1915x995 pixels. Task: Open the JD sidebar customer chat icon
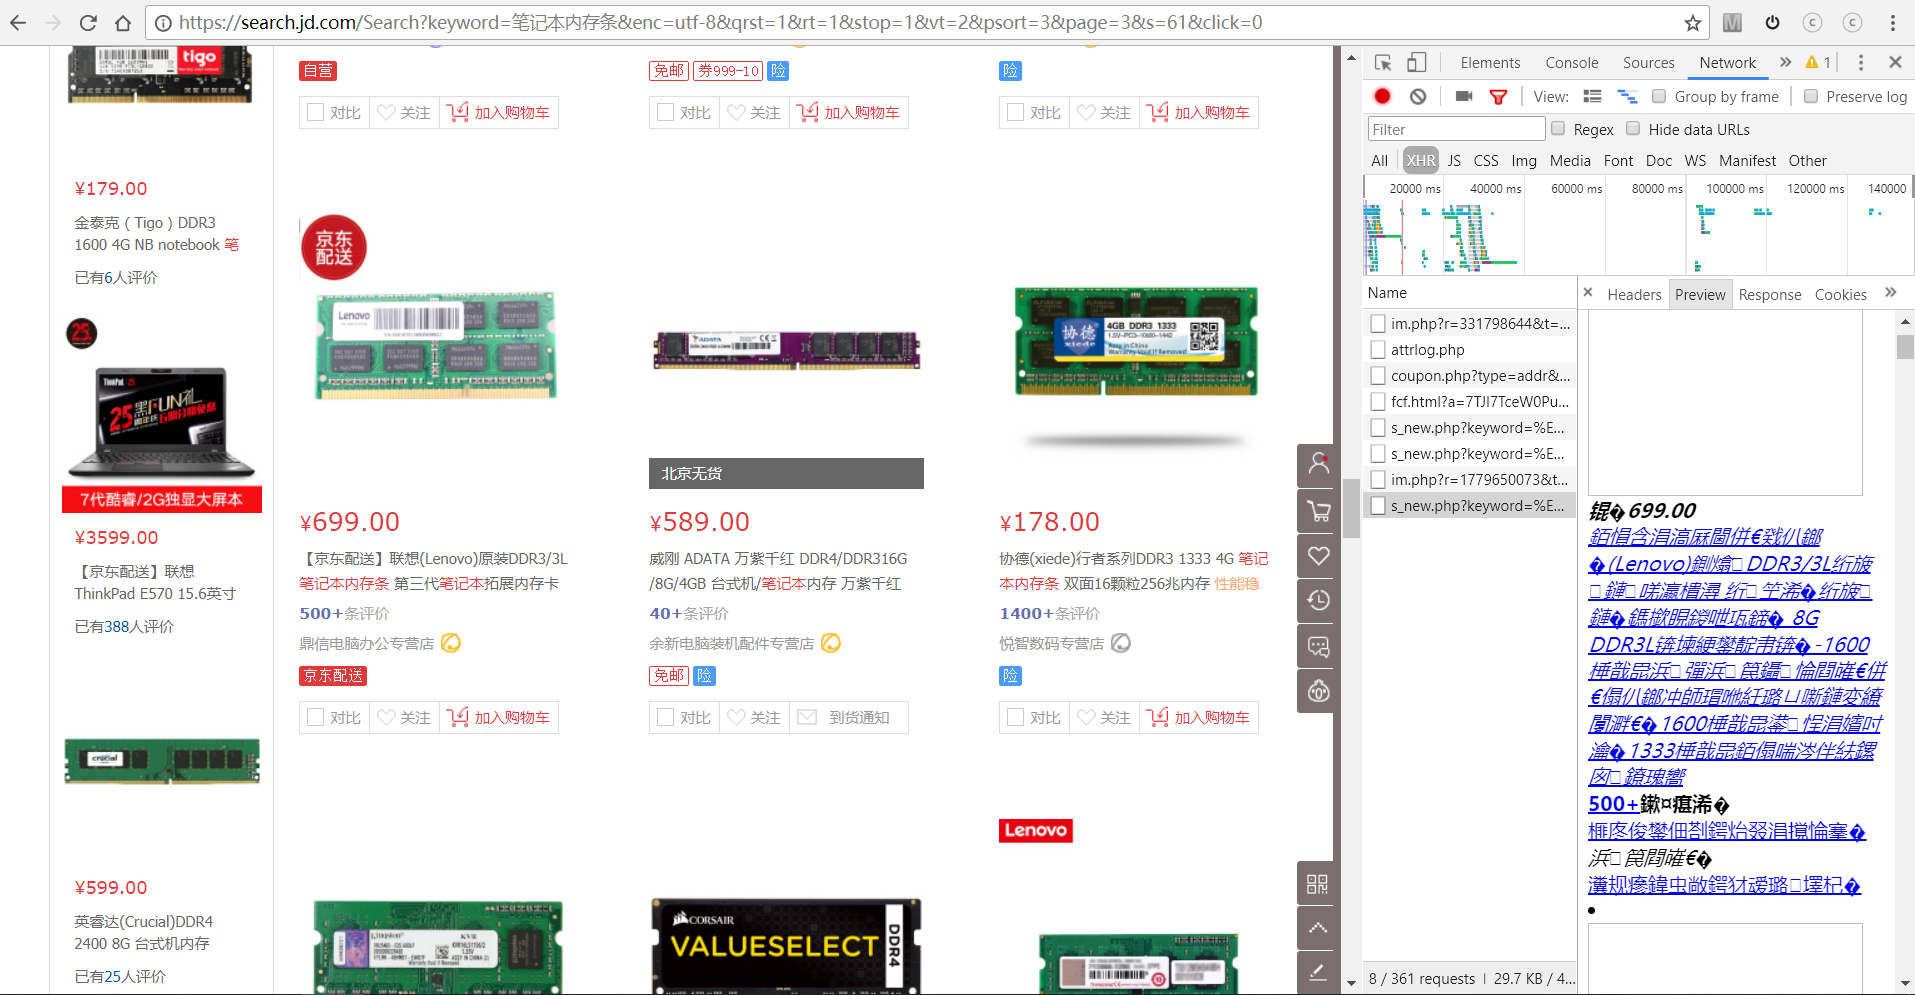[x=1319, y=646]
